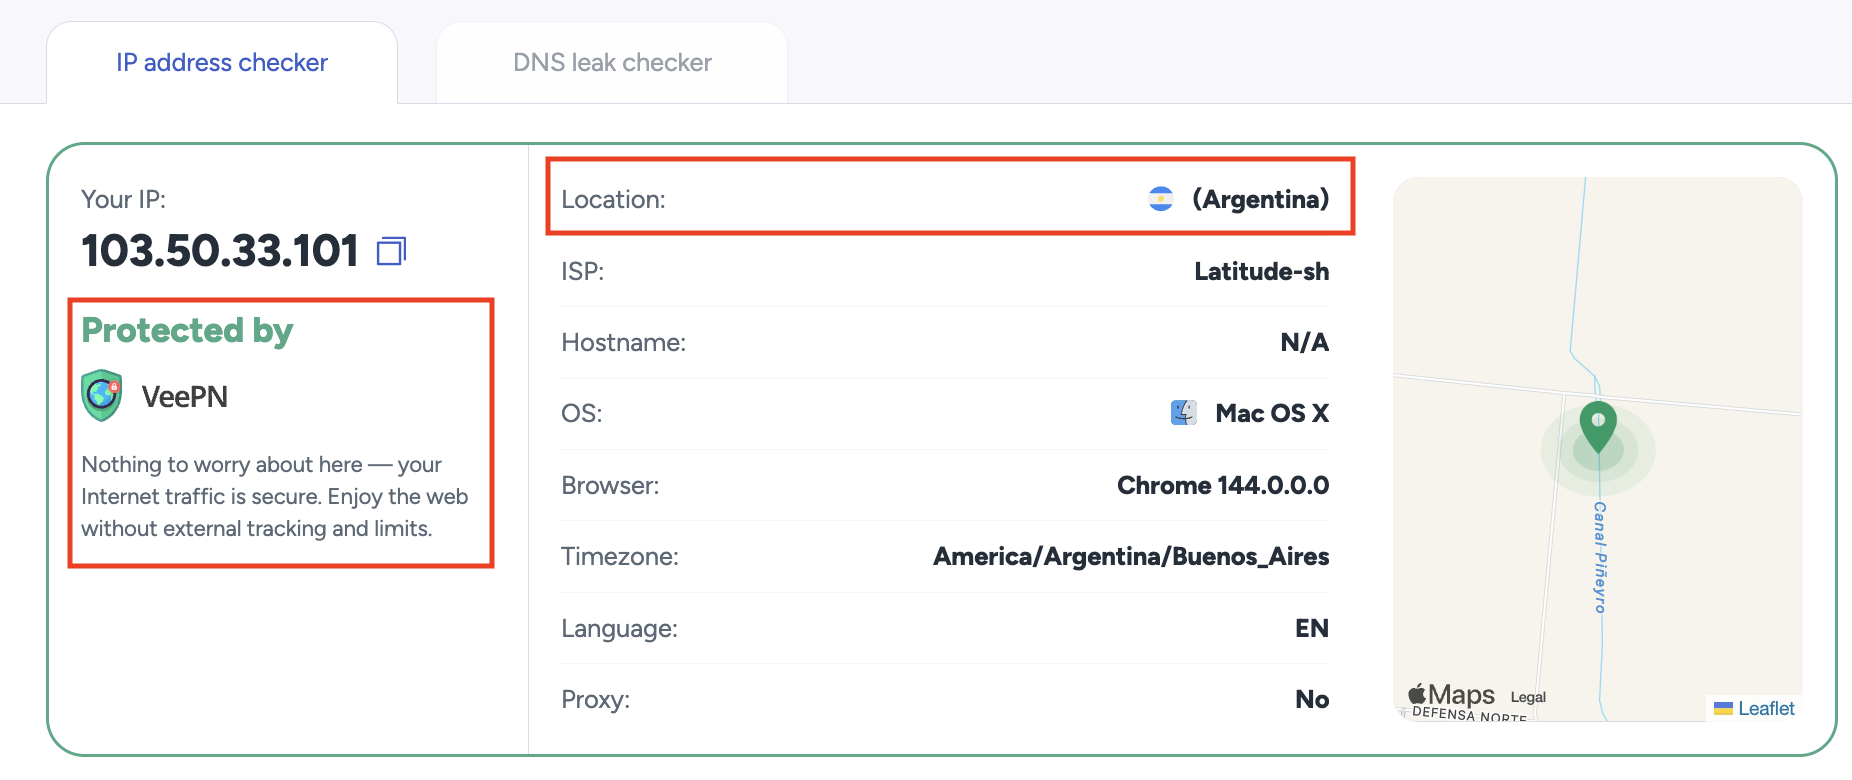
Task: Click the America/Argentina/Buenos_Aires timezone value
Action: pyautogui.click(x=1131, y=556)
